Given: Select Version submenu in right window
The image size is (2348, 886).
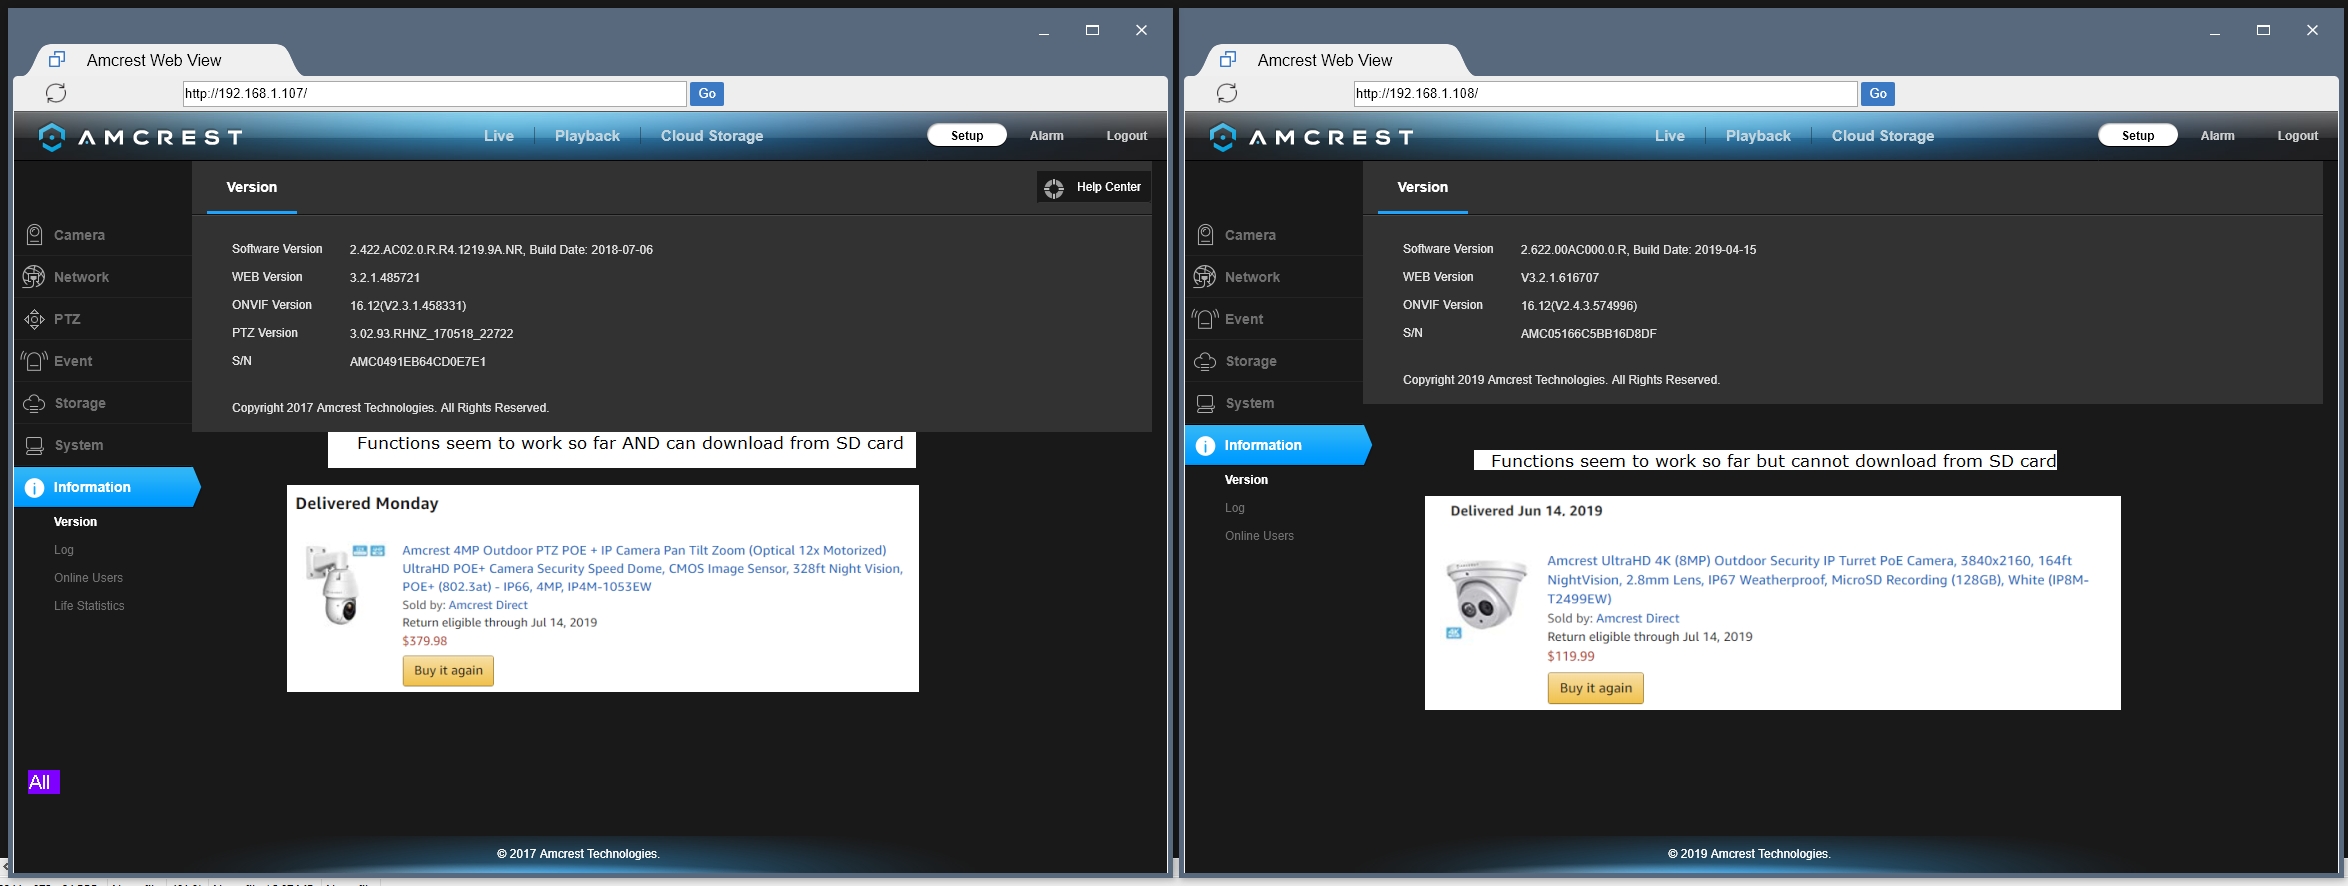Looking at the screenshot, I should pos(1246,480).
